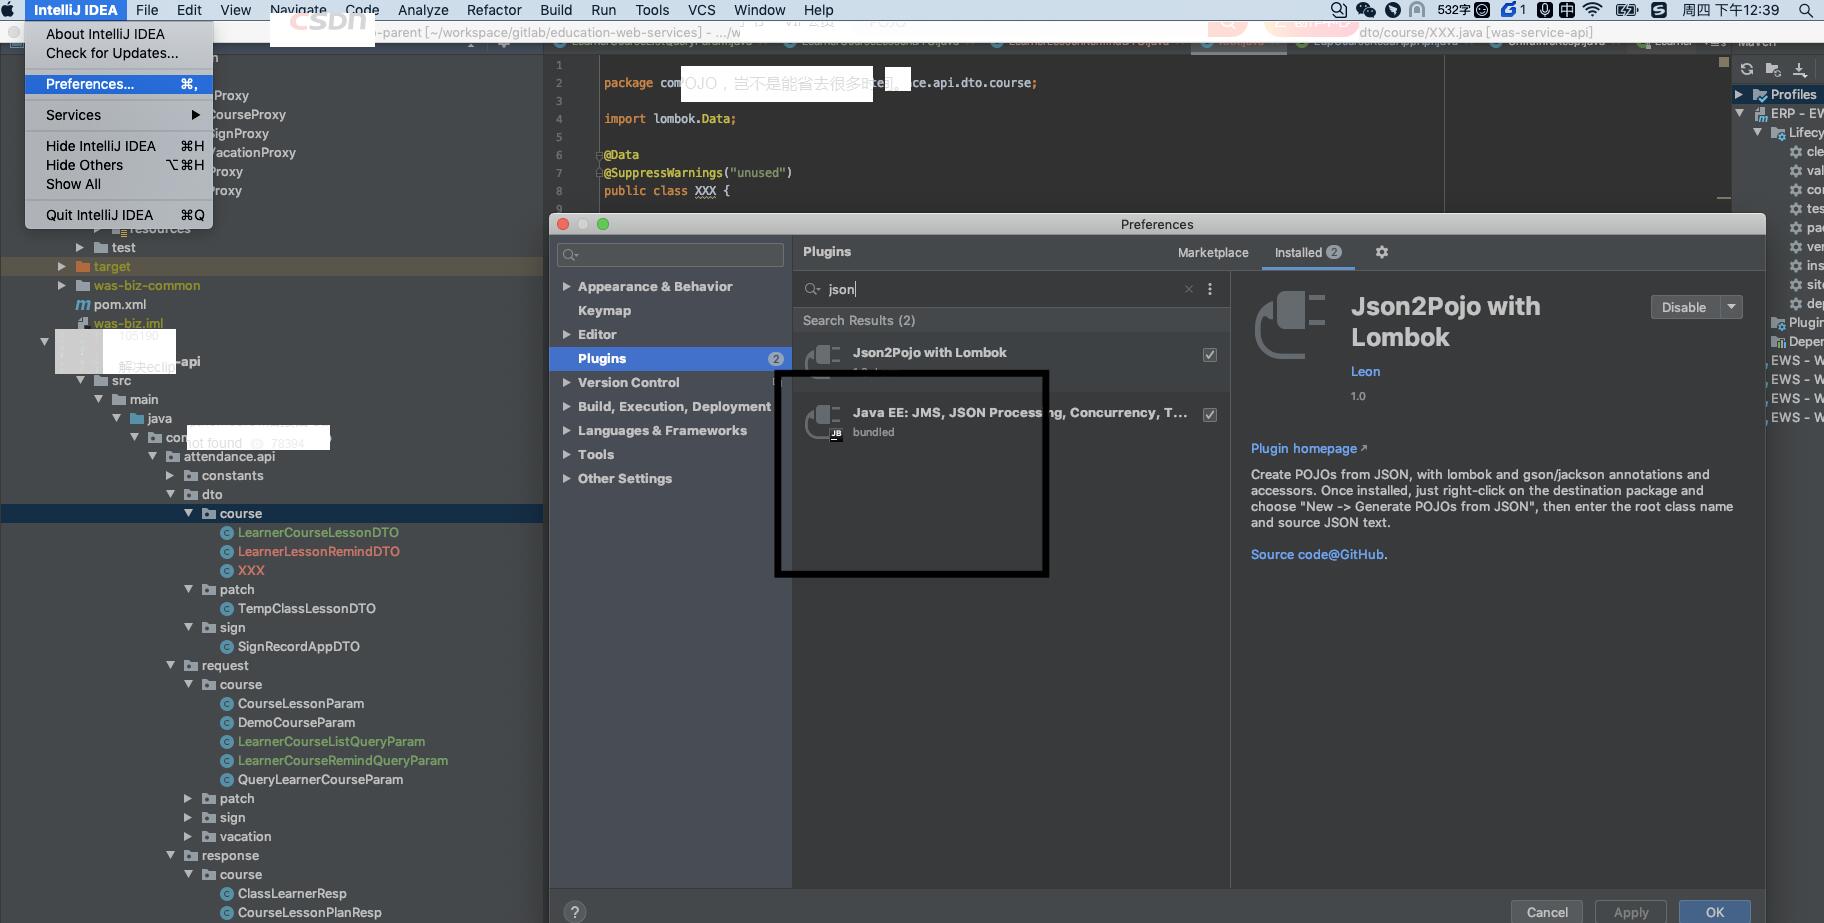Uncheck the Java EE: JMS plugin checkbox
The width and height of the screenshot is (1824, 923).
point(1209,413)
